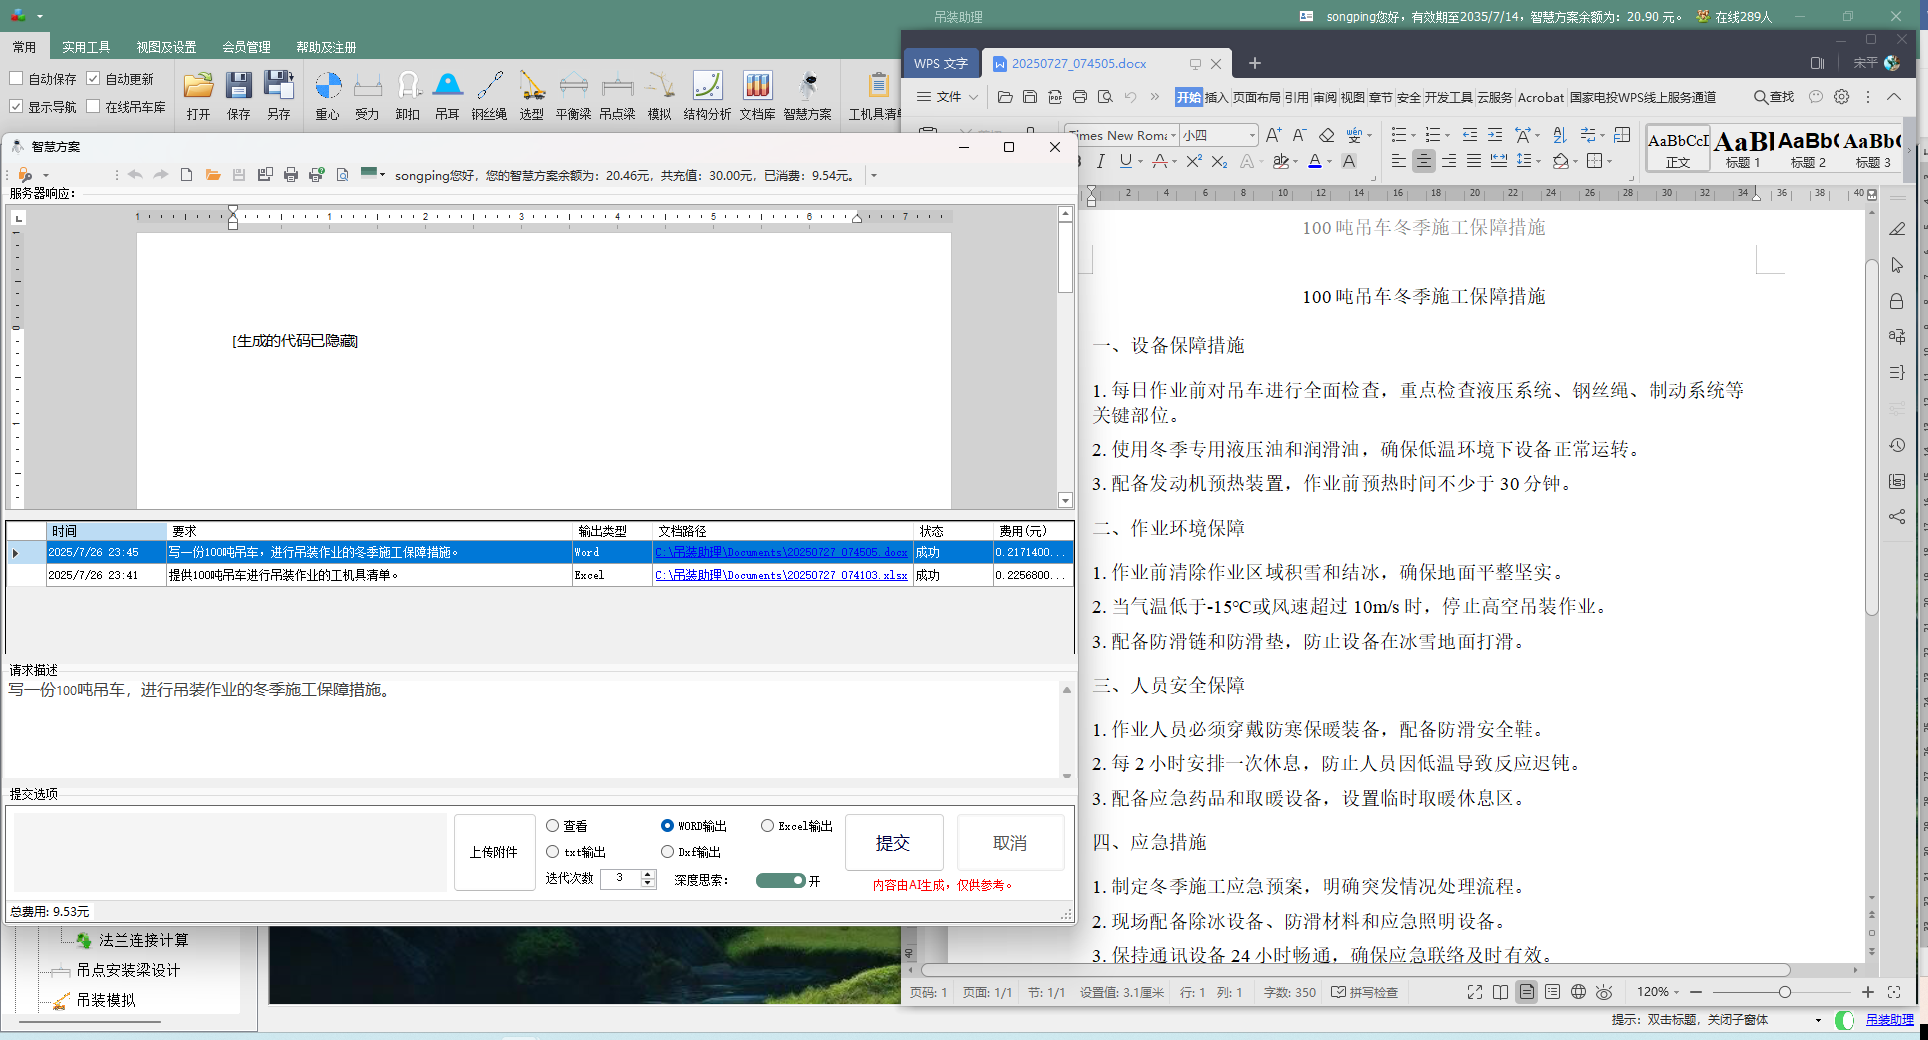
Task: Toggle 在线吊车库 checkbox
Action: click(x=93, y=106)
